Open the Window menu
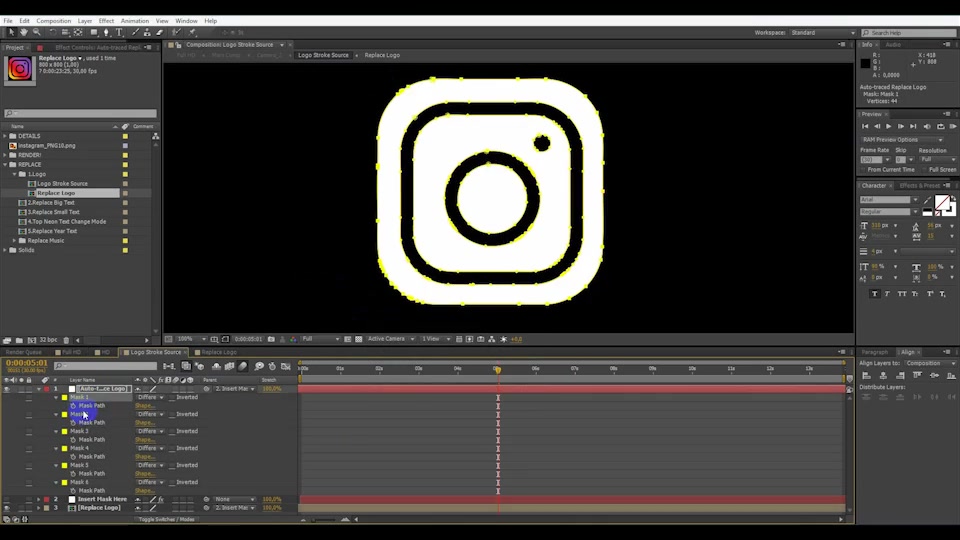 (186, 21)
